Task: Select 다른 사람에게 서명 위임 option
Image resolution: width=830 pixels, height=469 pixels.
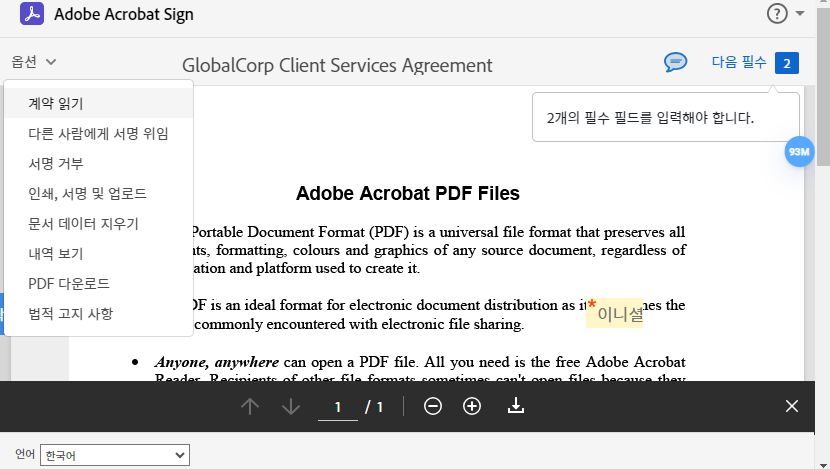Action: (x=98, y=133)
